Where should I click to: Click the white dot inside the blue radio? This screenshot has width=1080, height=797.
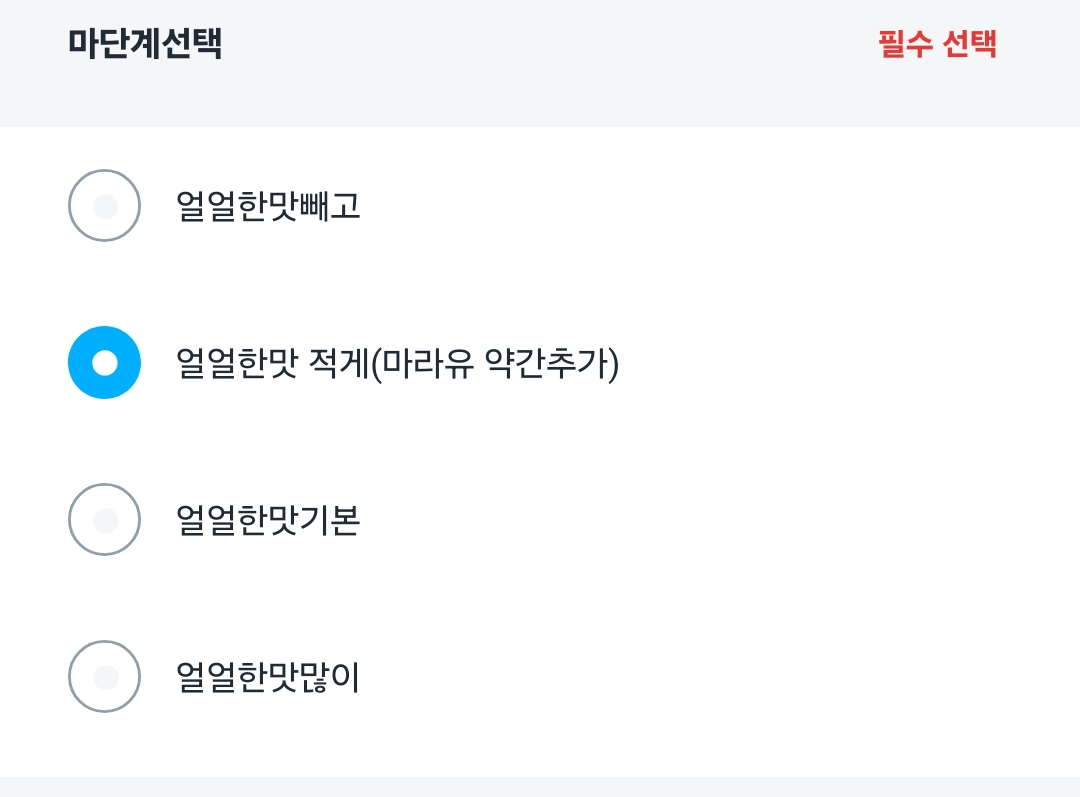pyautogui.click(x=104, y=362)
